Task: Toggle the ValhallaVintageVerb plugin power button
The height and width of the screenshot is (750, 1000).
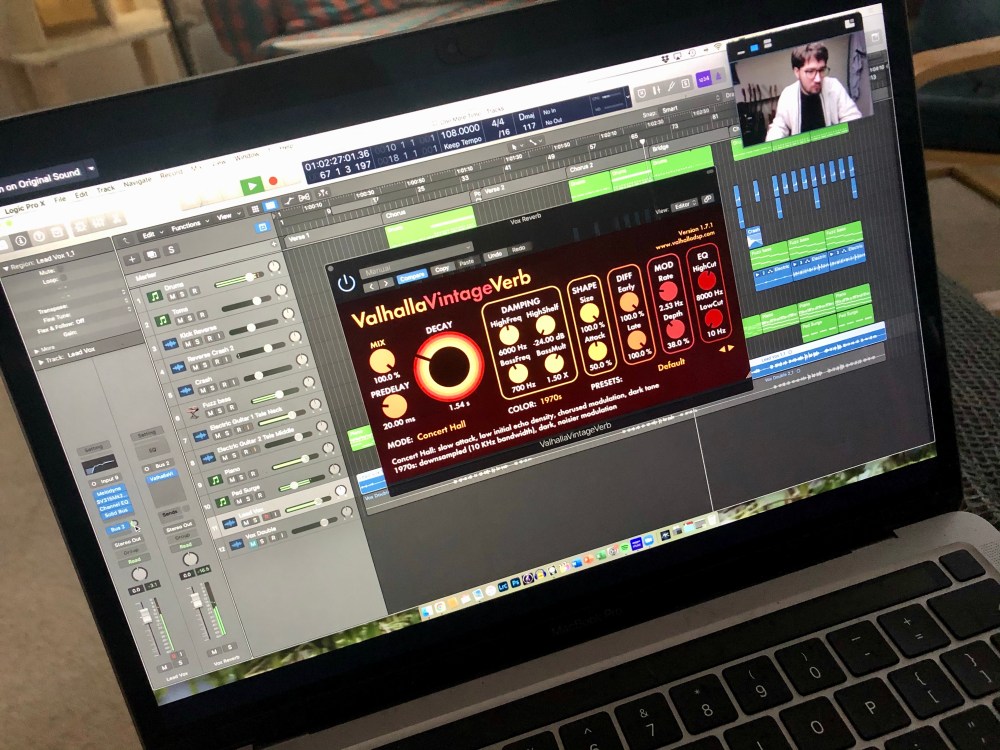Action: coord(346,282)
